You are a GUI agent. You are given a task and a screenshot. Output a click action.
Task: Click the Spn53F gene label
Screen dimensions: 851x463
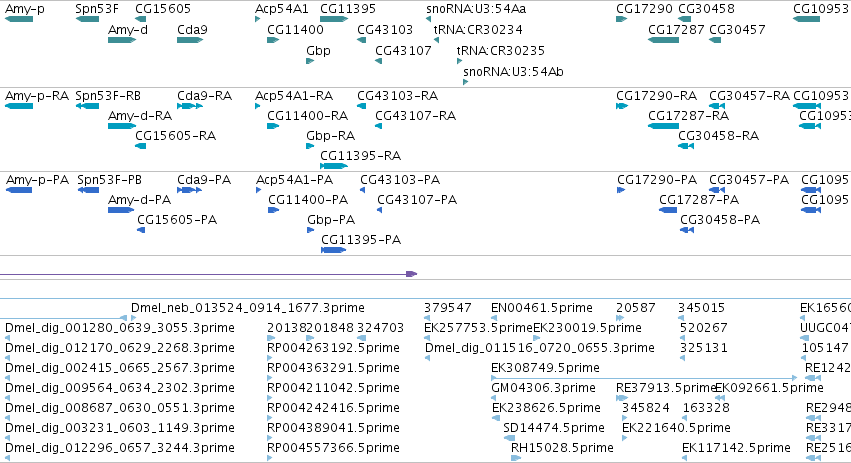point(97,9)
